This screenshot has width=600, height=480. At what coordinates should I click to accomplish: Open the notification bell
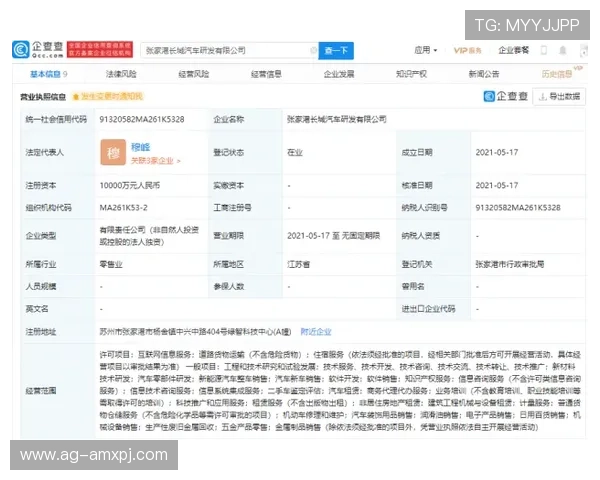(x=562, y=50)
